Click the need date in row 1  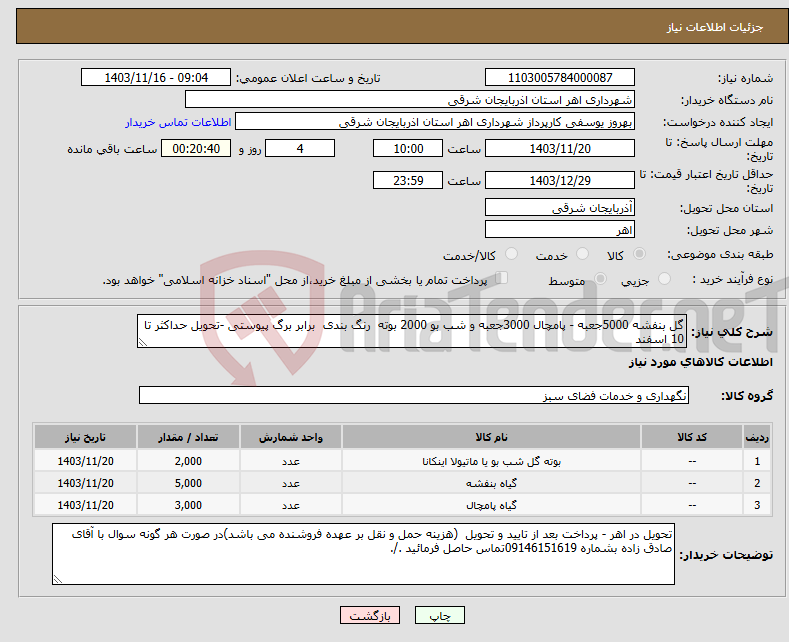tap(85, 461)
